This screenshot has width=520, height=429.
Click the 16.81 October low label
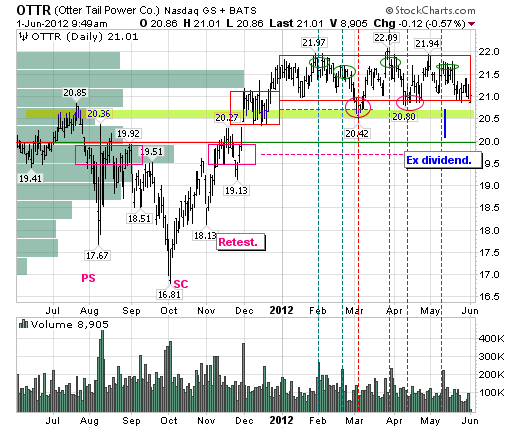click(x=169, y=295)
